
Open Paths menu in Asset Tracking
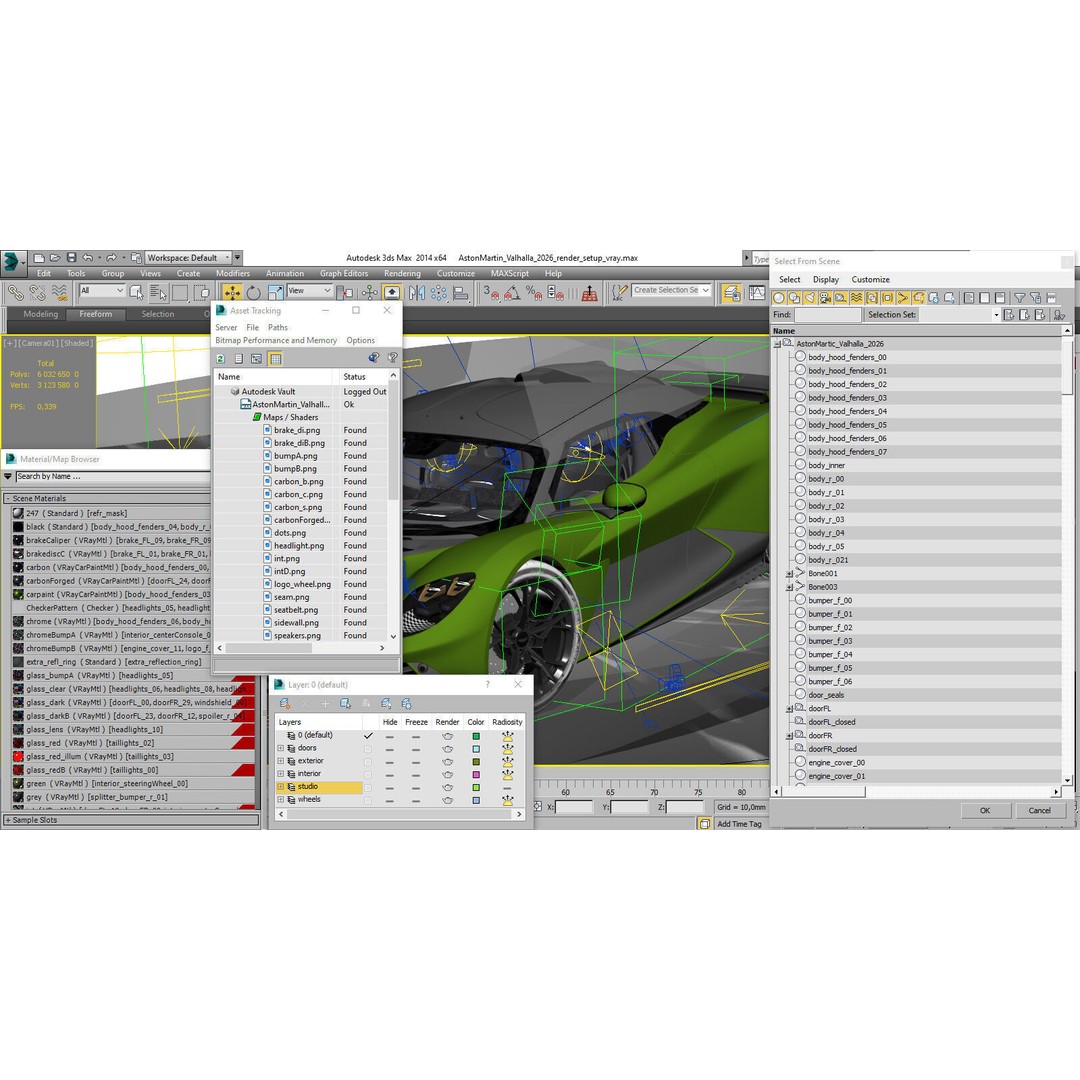(x=278, y=328)
